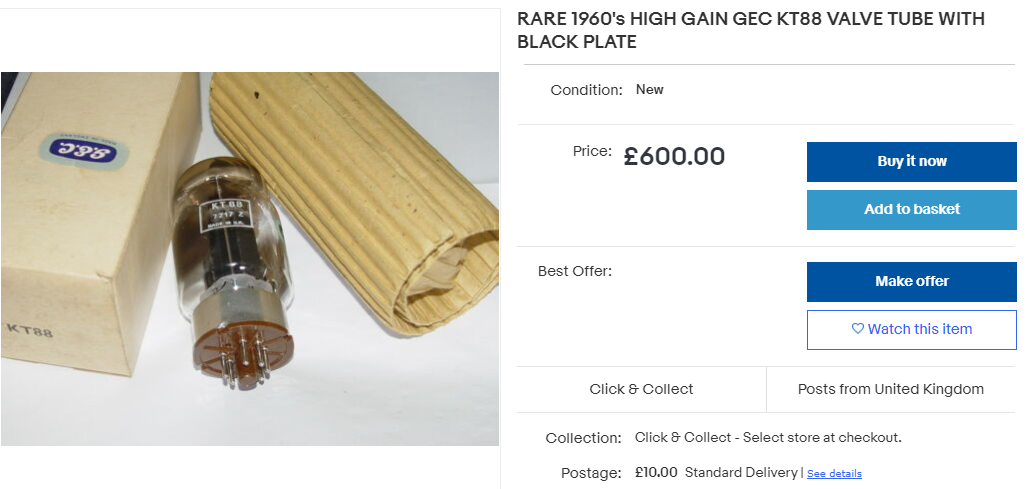Click the Best Offer label
Viewport: 1031px width, 489px height.
(x=575, y=271)
